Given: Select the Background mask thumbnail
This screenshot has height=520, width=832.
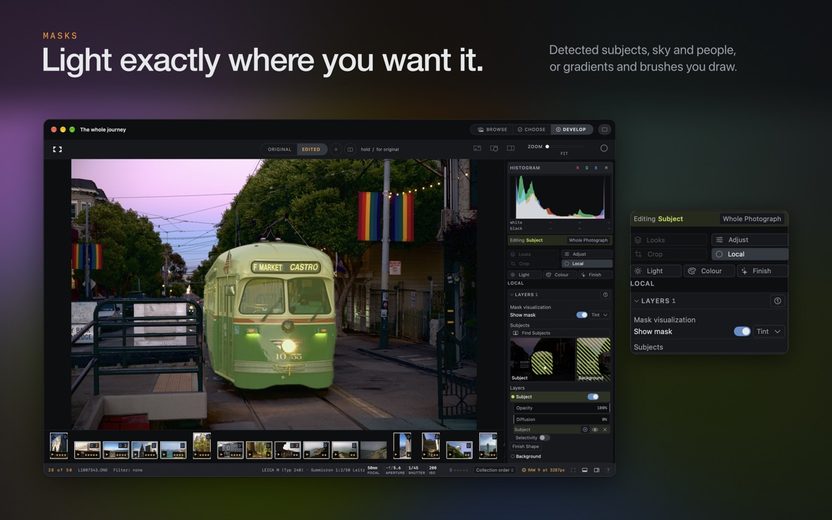Looking at the screenshot, I should [x=593, y=359].
